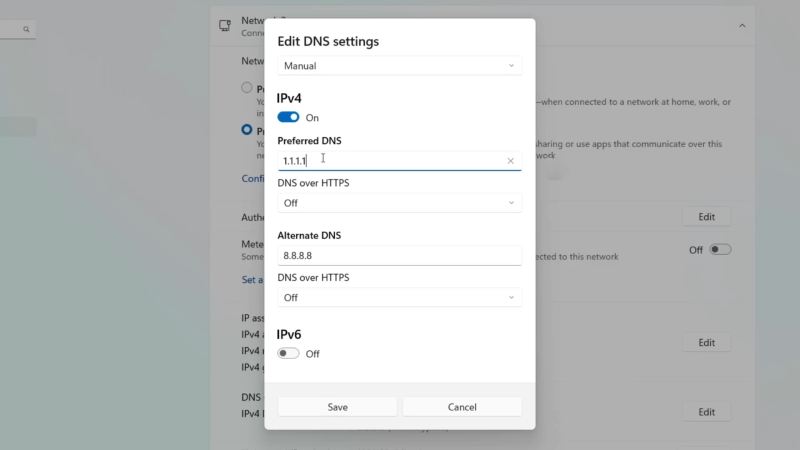The width and height of the screenshot is (800, 450).
Task: Collapse the network section chevron in Settings
Action: click(x=742, y=26)
